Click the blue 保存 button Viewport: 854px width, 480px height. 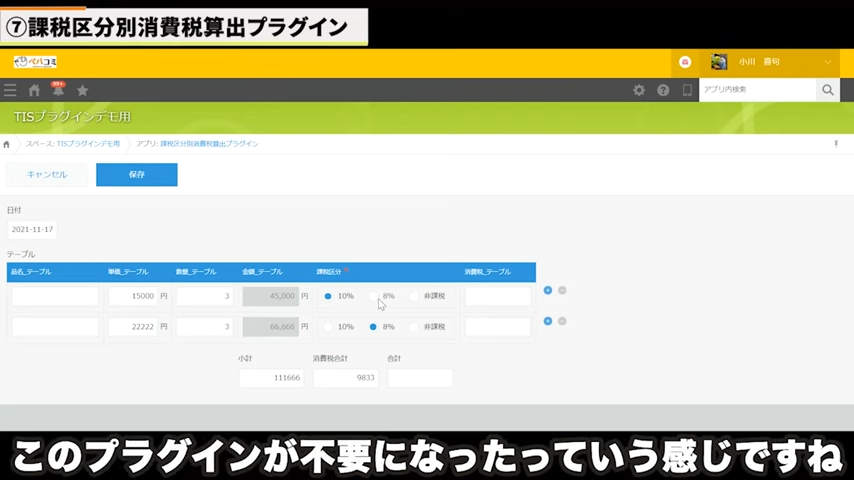point(137,174)
